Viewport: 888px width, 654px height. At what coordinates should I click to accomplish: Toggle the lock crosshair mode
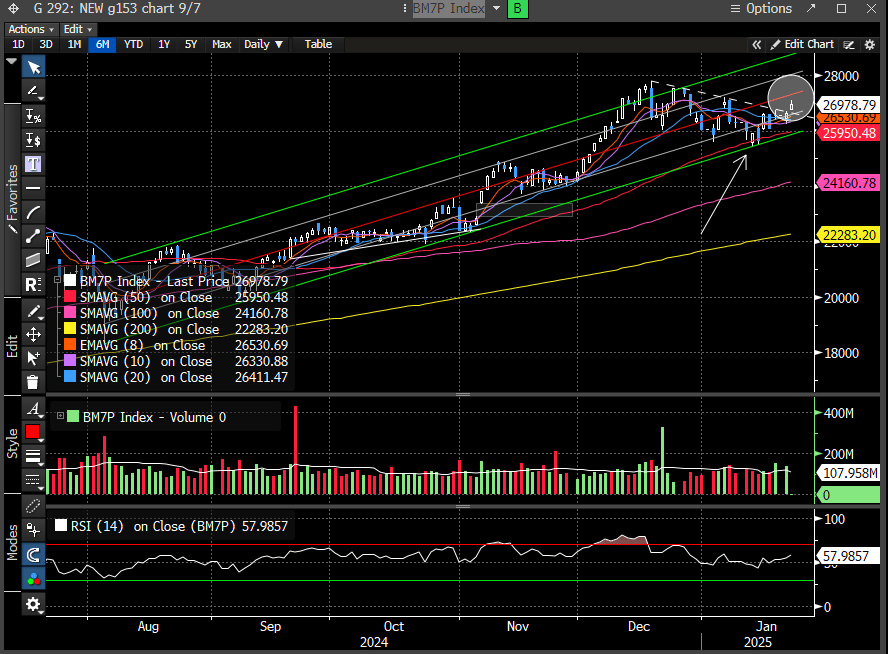pos(33,530)
